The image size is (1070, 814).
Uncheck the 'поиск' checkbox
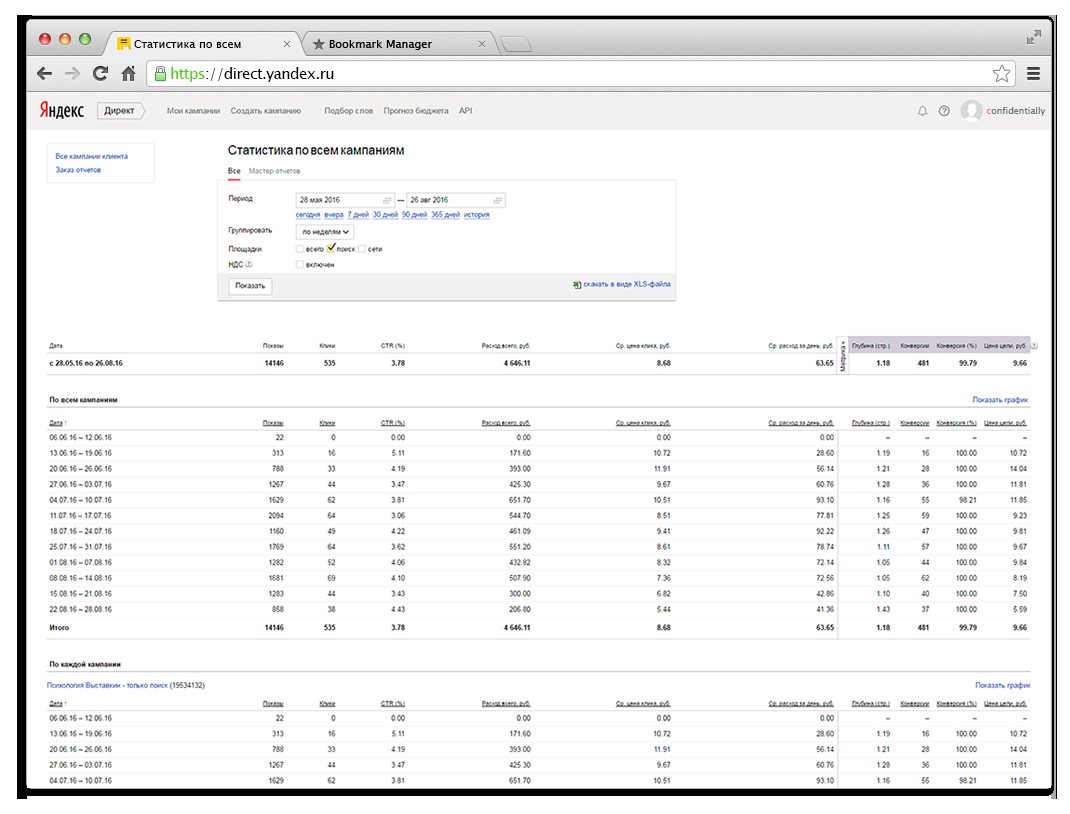(x=331, y=248)
